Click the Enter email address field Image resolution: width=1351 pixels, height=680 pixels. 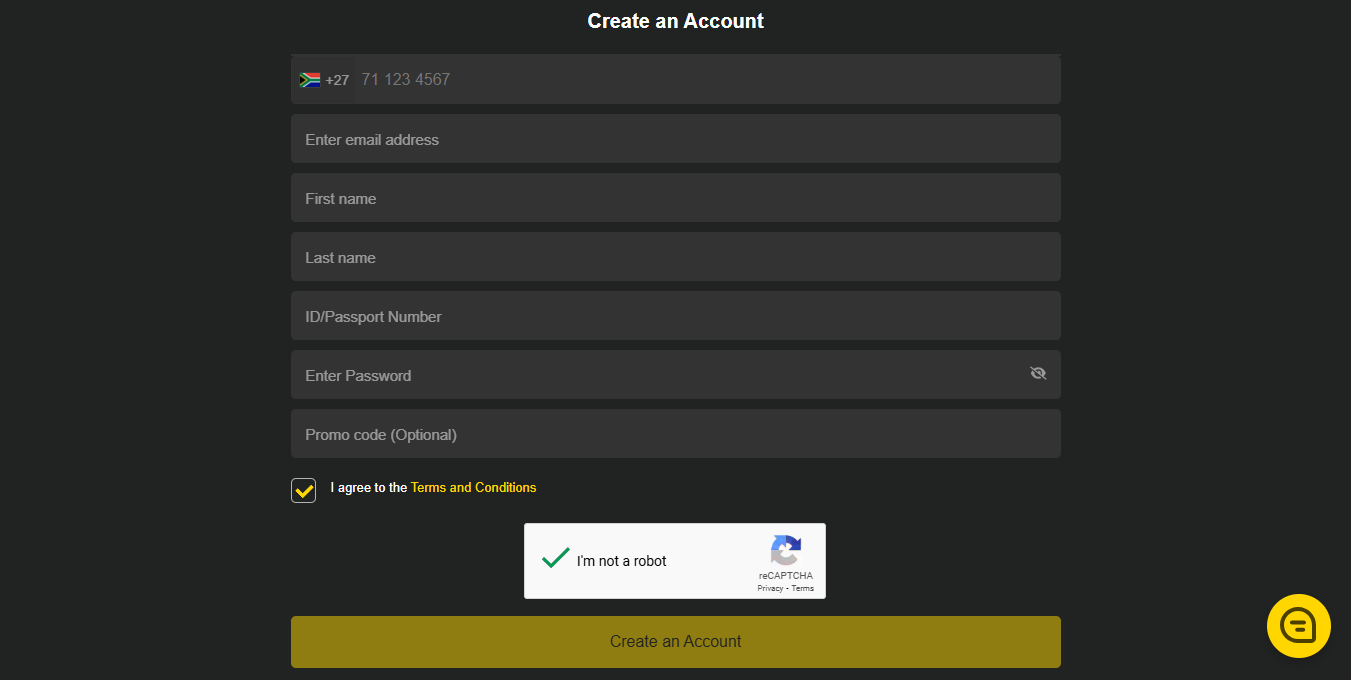675,139
